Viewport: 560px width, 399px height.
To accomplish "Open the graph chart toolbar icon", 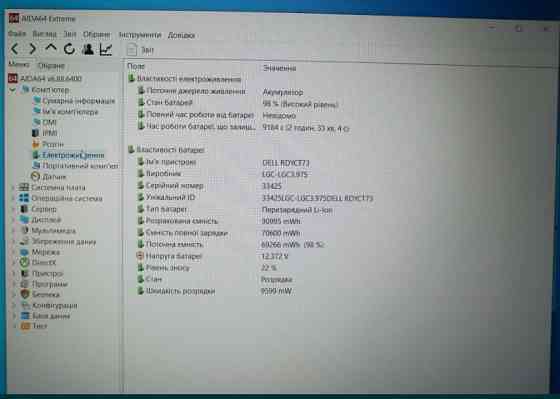I will 106,49.
